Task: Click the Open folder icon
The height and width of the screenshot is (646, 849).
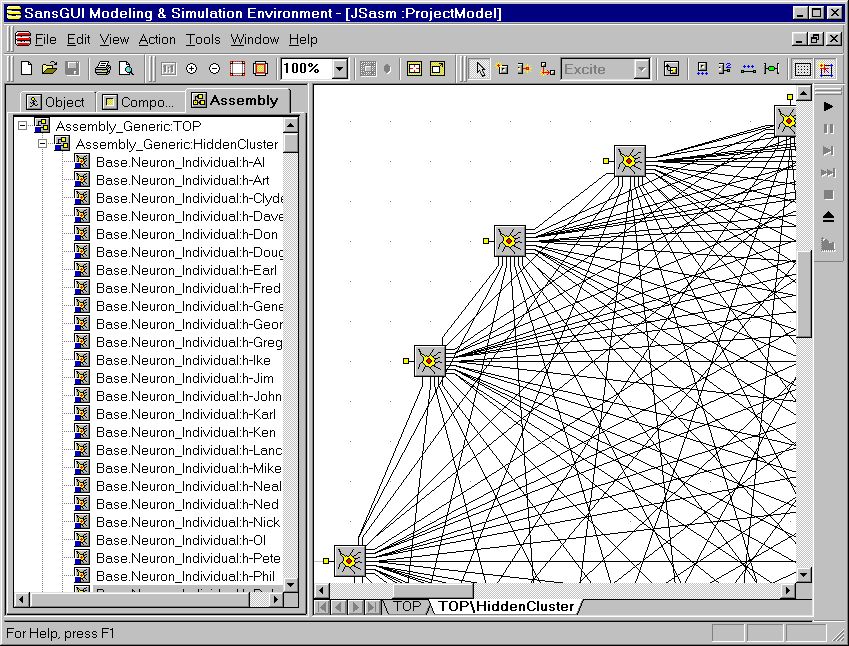Action: point(49,69)
